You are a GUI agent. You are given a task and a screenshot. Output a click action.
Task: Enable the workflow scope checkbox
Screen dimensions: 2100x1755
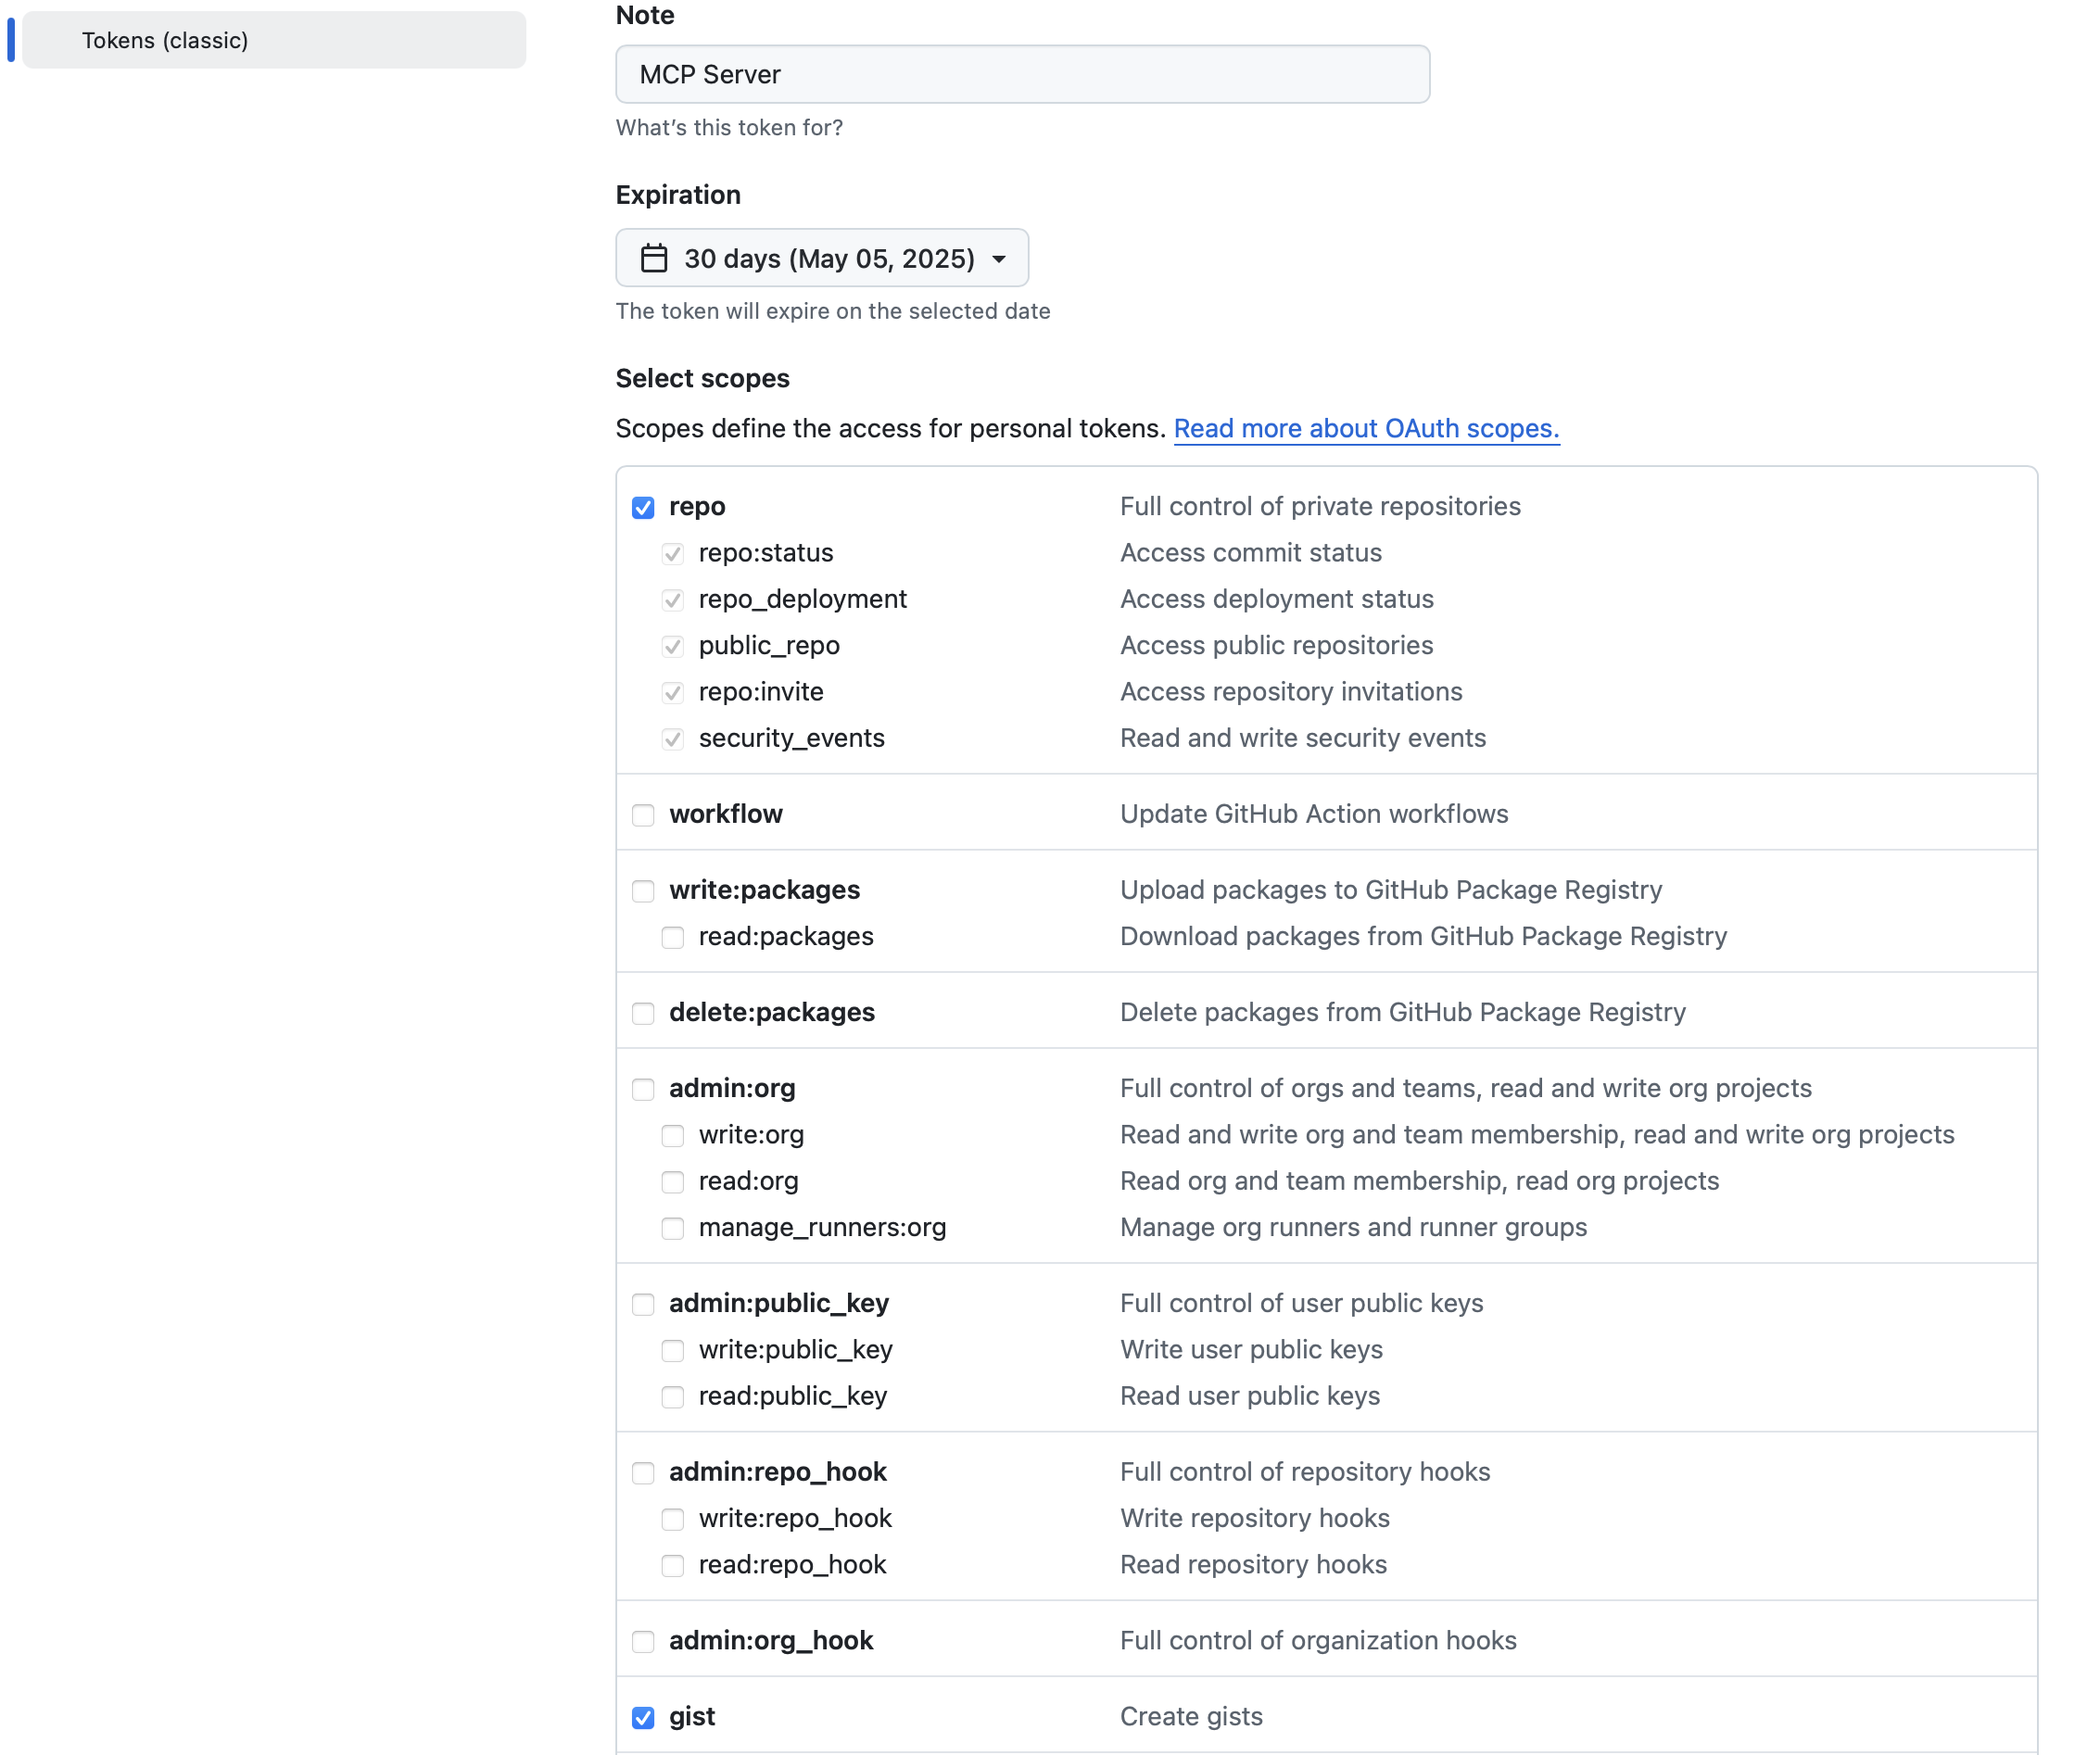point(643,815)
